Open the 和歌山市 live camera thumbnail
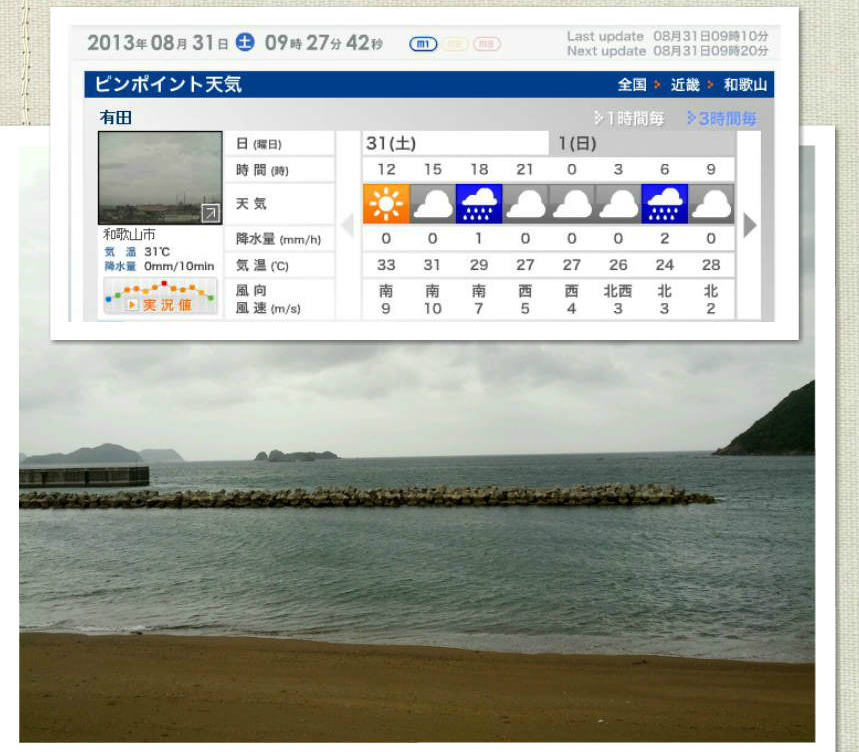 pos(160,177)
